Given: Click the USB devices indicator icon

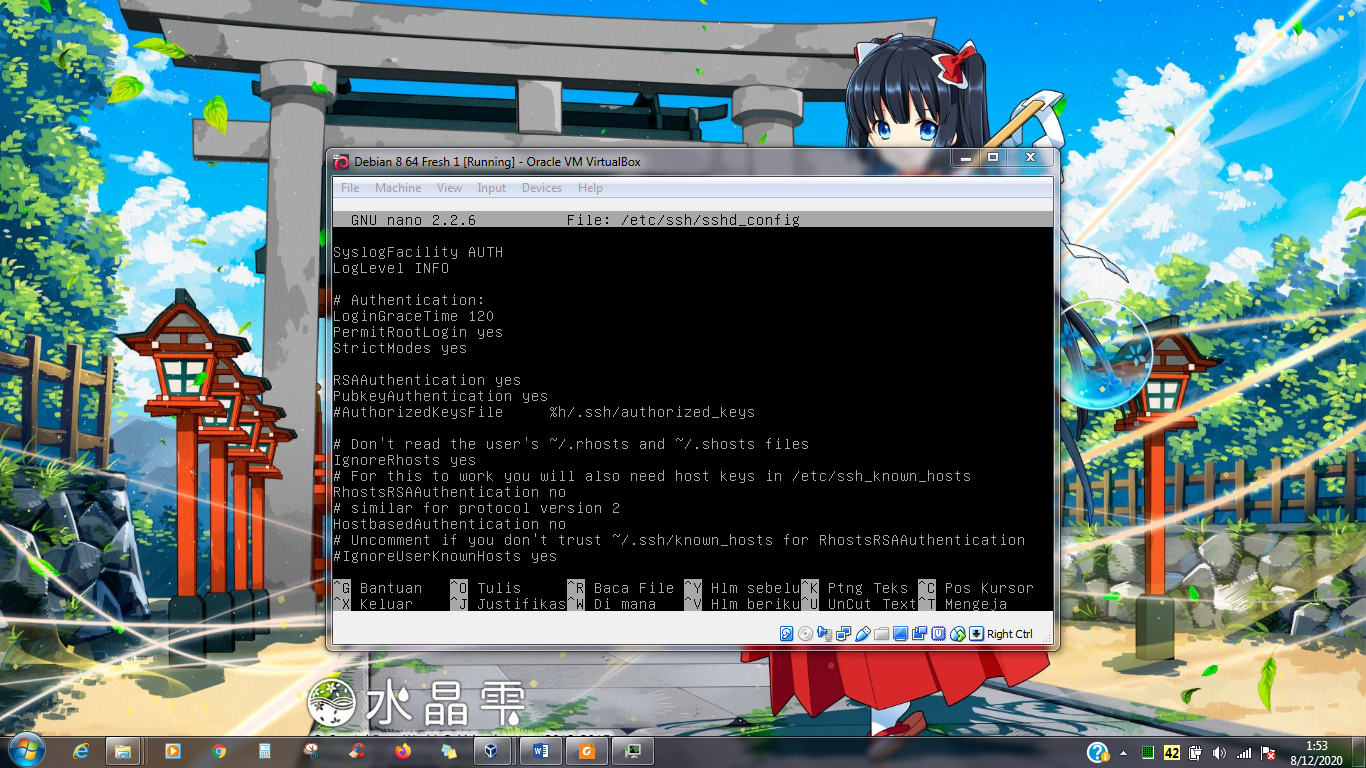Looking at the screenshot, I should pos(863,634).
